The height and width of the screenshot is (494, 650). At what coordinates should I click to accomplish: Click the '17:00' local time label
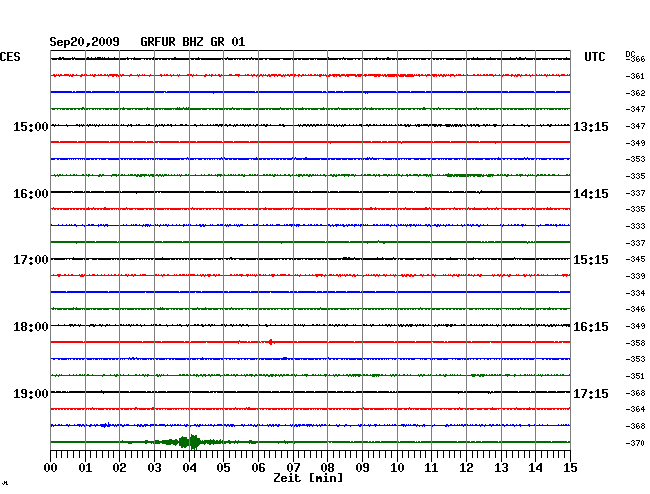tap(31, 260)
